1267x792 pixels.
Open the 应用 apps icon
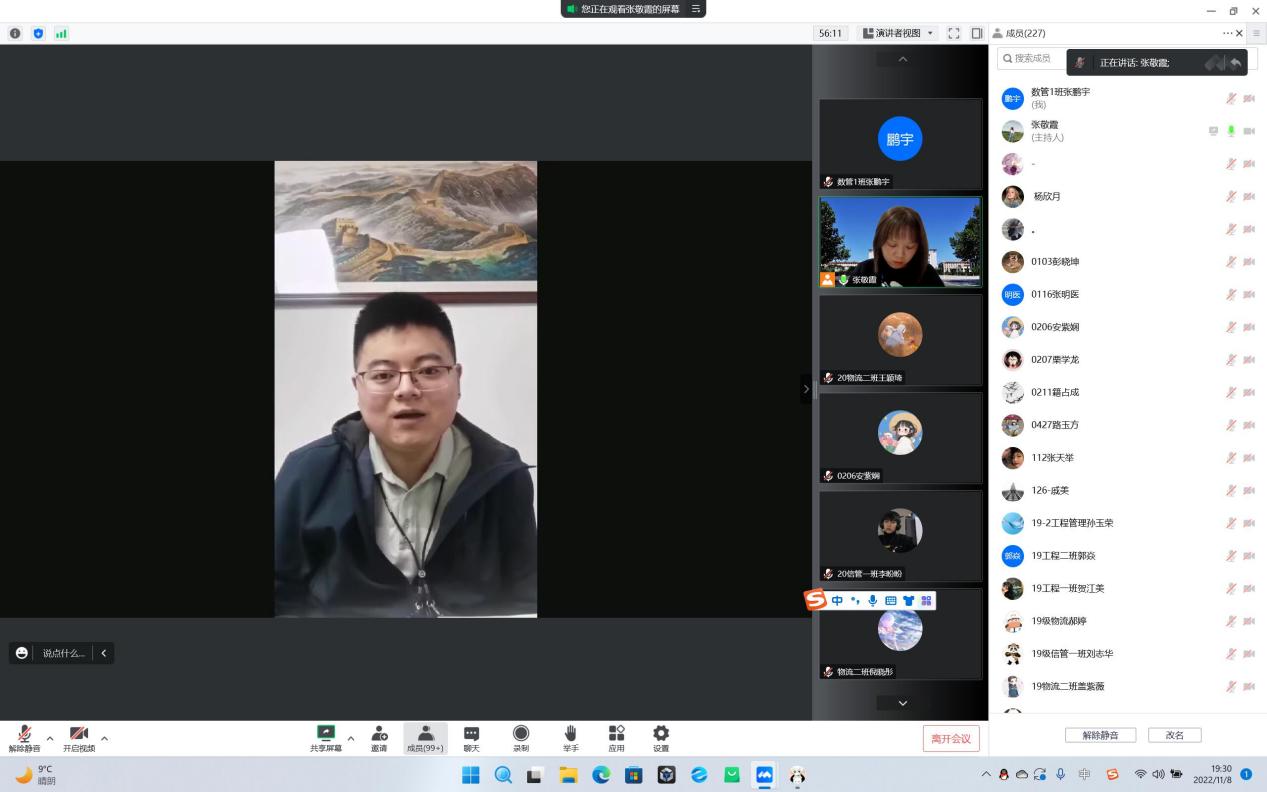tap(616, 738)
